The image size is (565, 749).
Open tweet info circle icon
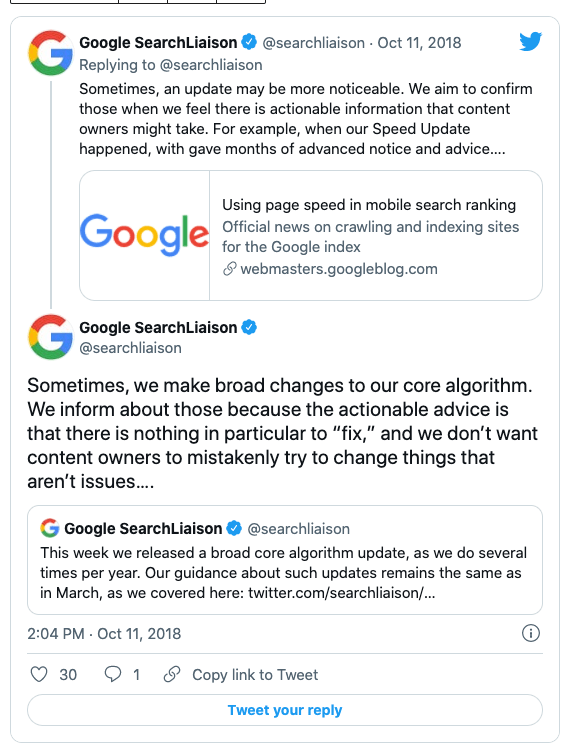tap(531, 633)
